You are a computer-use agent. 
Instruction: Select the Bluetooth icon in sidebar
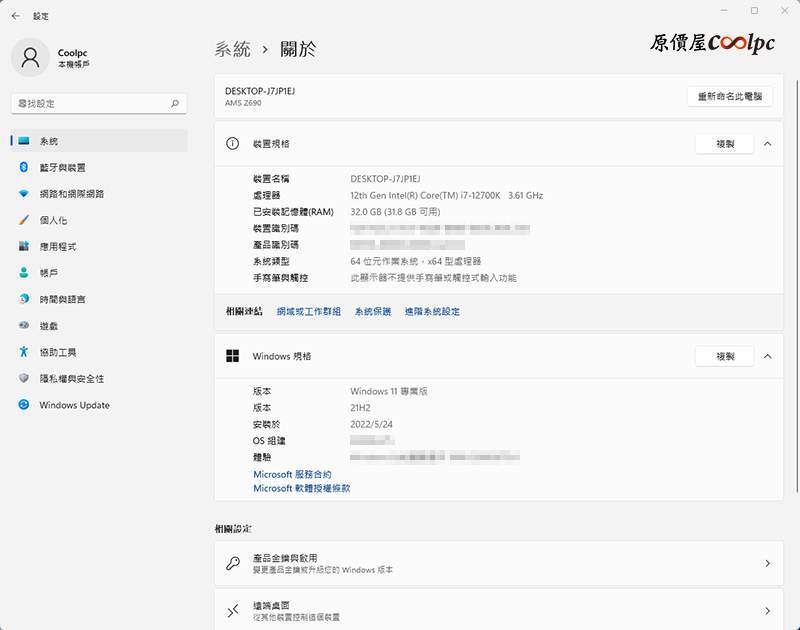pyautogui.click(x=23, y=167)
